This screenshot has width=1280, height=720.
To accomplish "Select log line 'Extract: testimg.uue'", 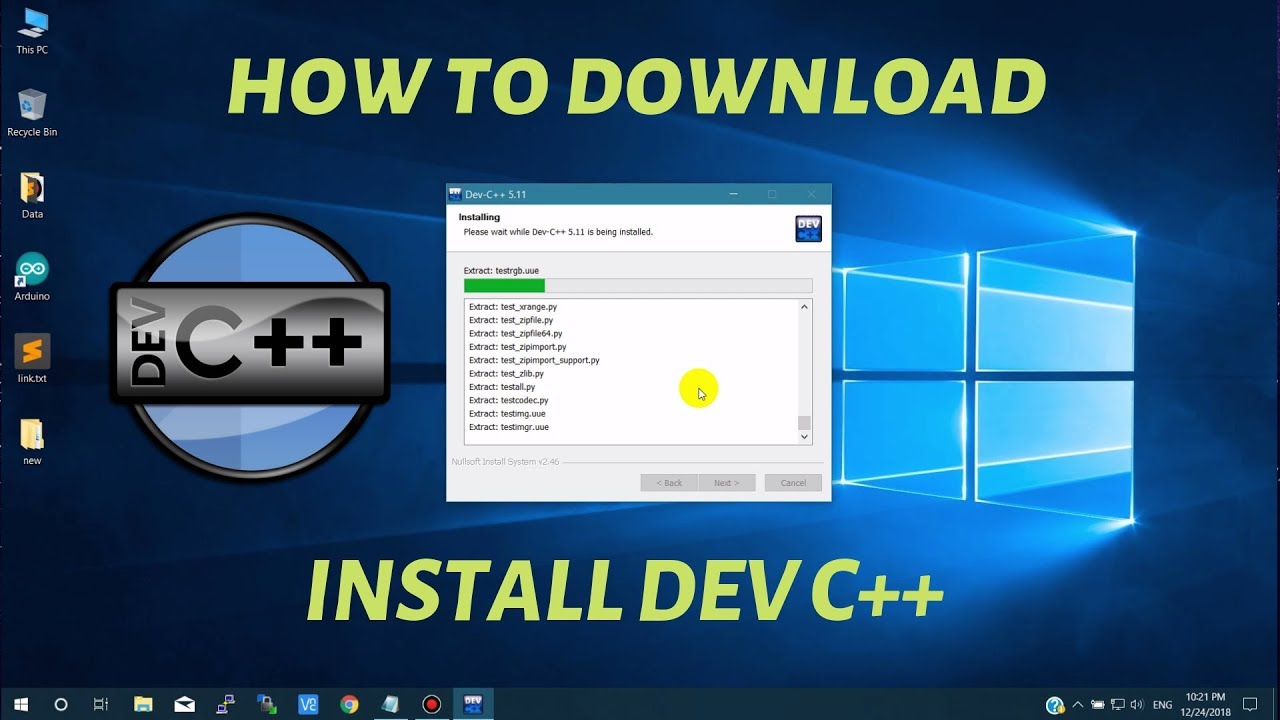I will (507, 413).
